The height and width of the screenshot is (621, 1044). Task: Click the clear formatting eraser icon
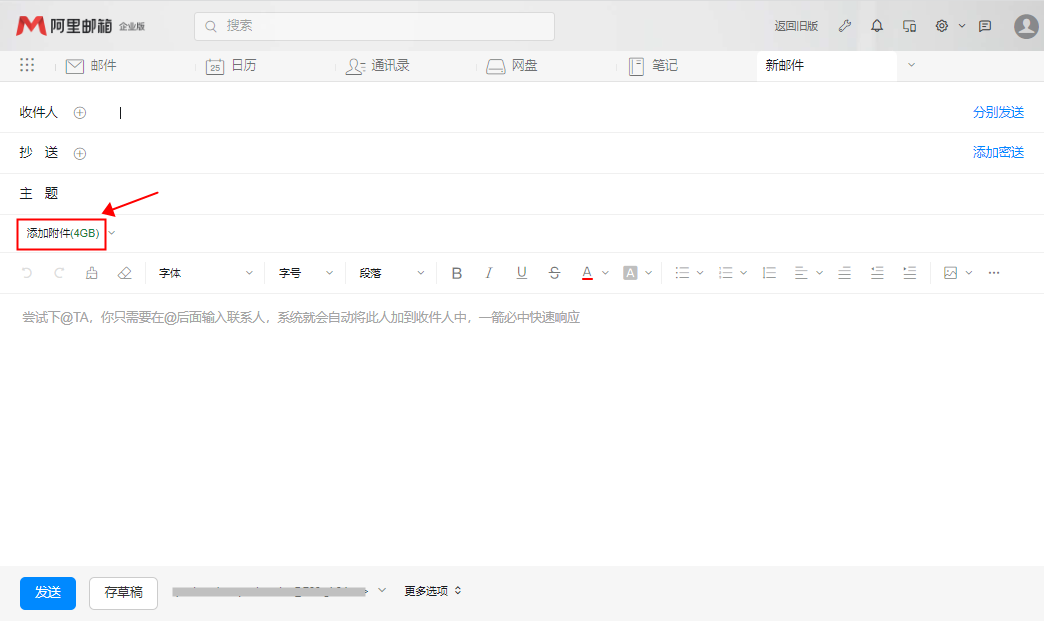[x=124, y=273]
